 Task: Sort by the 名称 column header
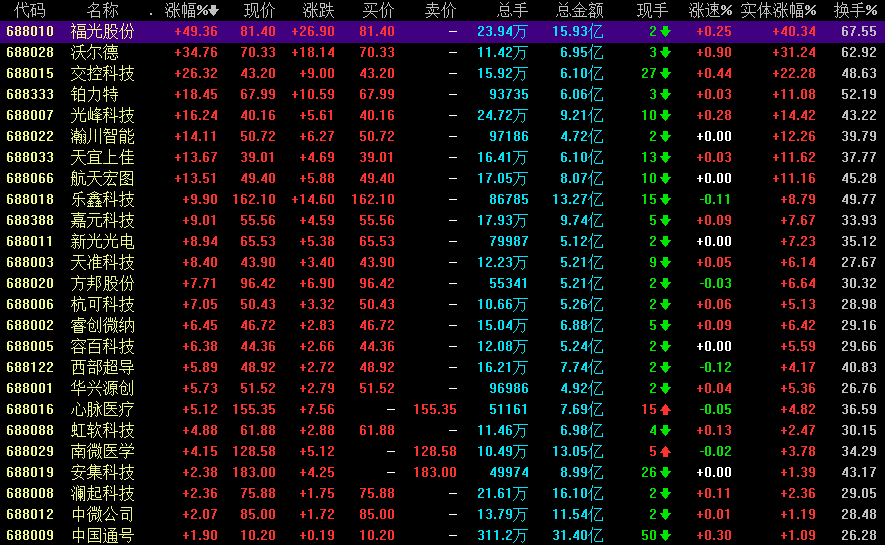tap(103, 10)
